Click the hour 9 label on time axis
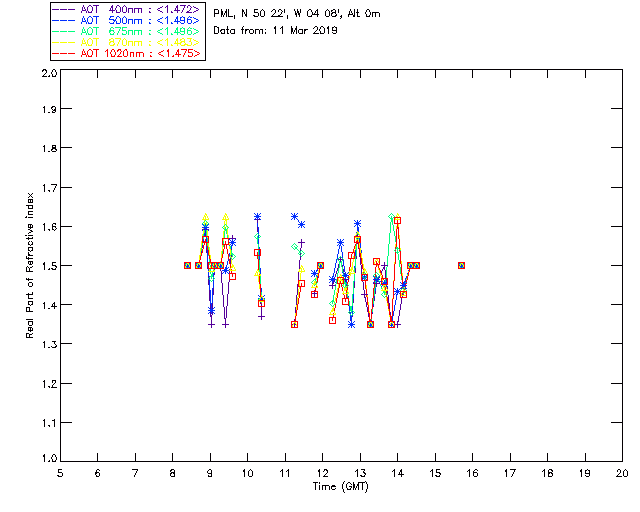The height and width of the screenshot is (512, 640). tap(210, 474)
